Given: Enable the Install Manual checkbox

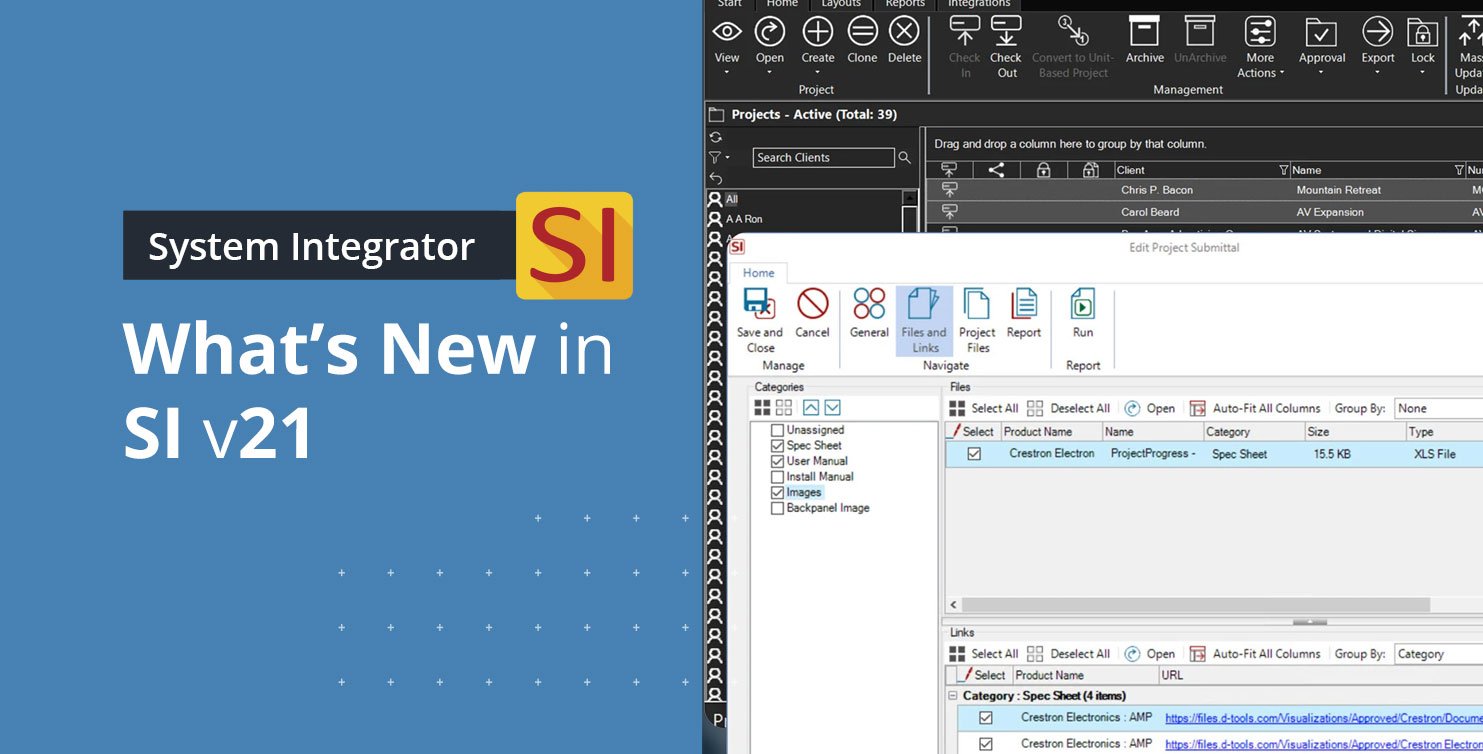Looking at the screenshot, I should point(777,476).
